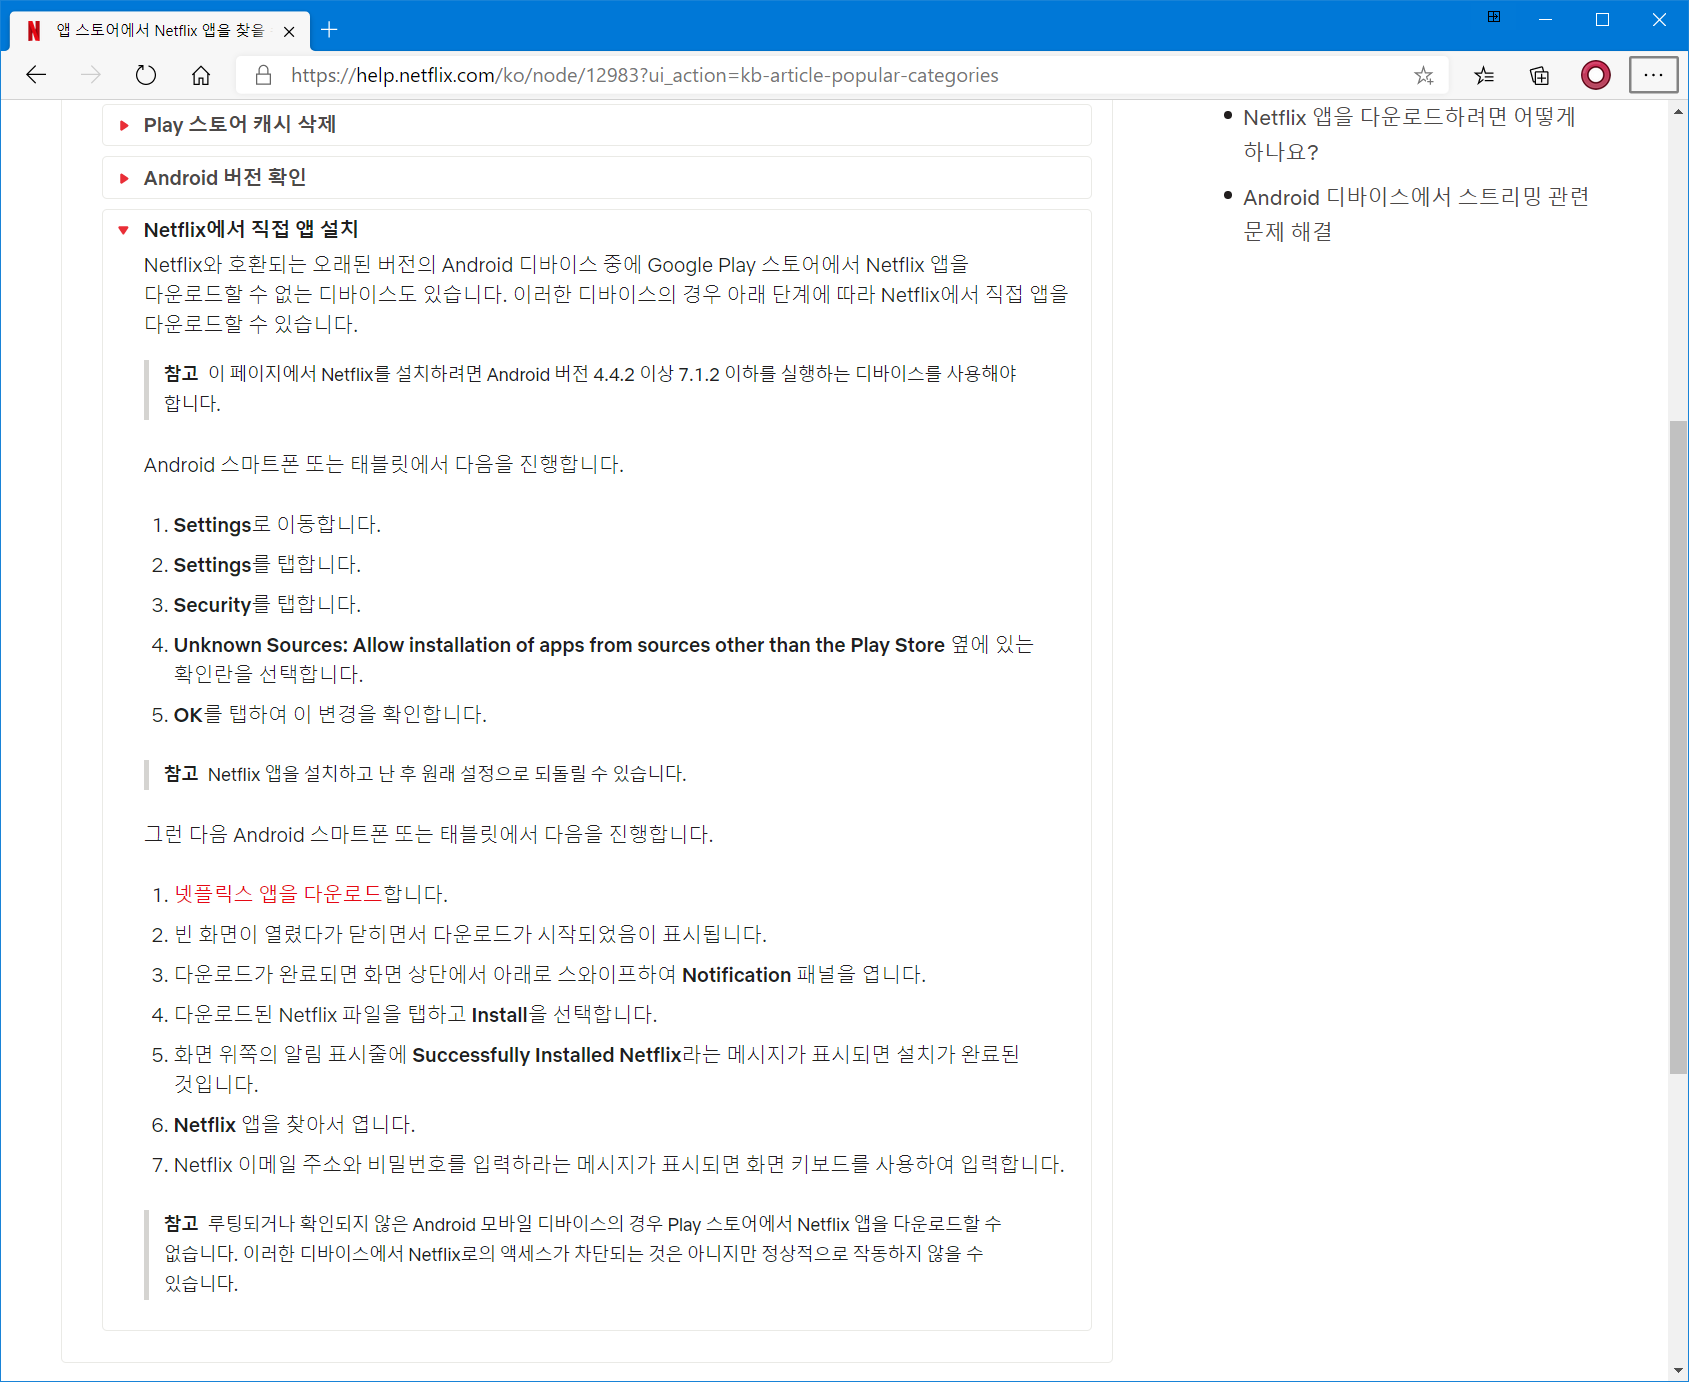
Task: Reload the Netflix help page
Action: 146,75
